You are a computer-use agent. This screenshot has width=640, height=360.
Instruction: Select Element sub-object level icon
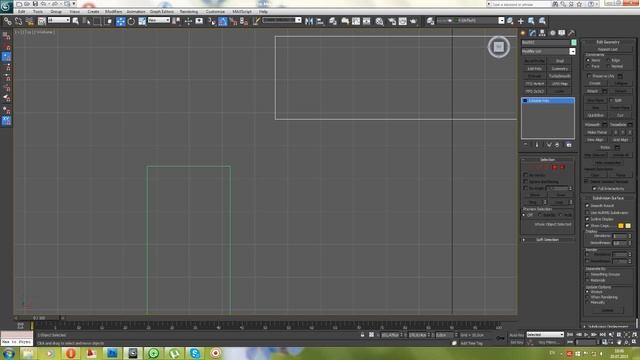tap(562, 167)
